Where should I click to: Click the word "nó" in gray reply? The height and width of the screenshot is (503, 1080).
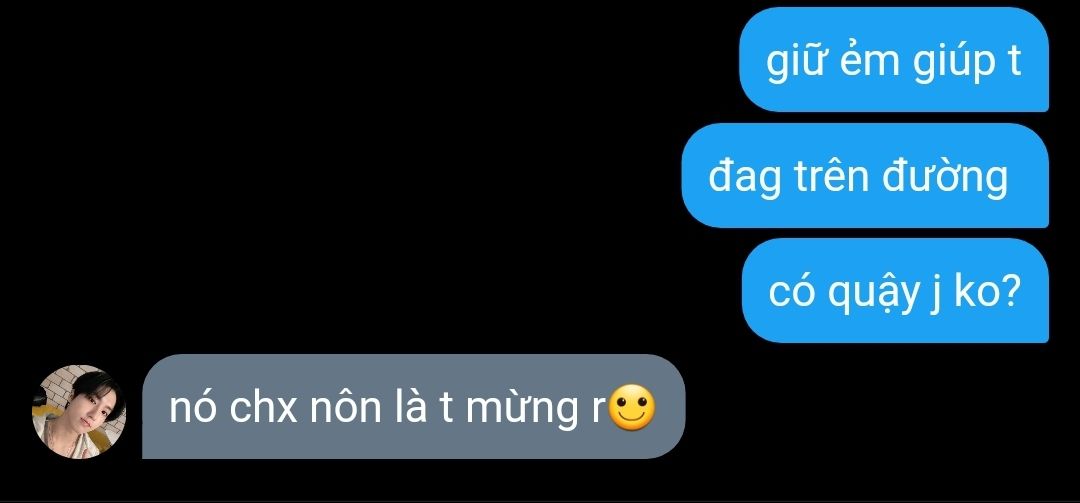(192, 408)
